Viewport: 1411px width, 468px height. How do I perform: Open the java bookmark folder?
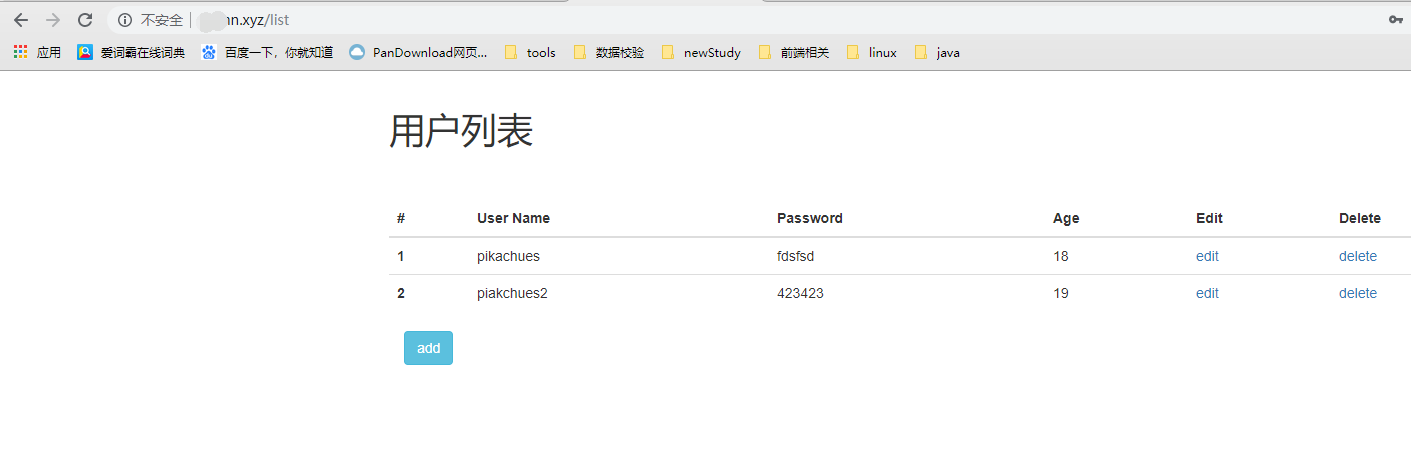[x=937, y=53]
